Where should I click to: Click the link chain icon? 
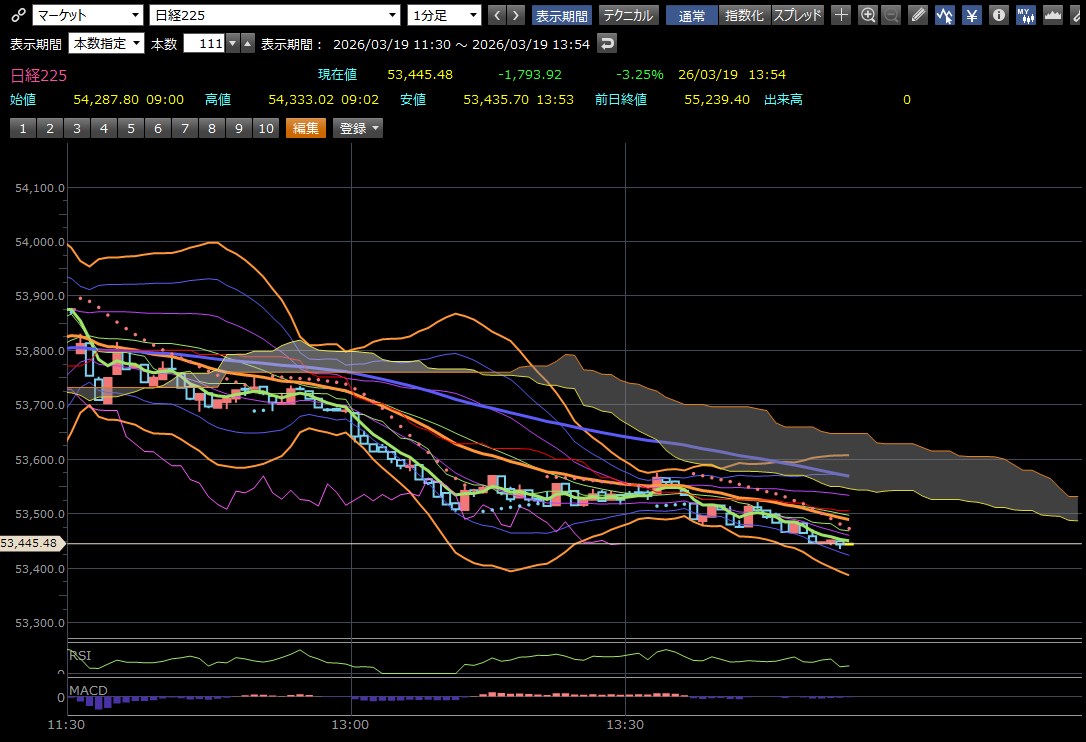click(16, 15)
